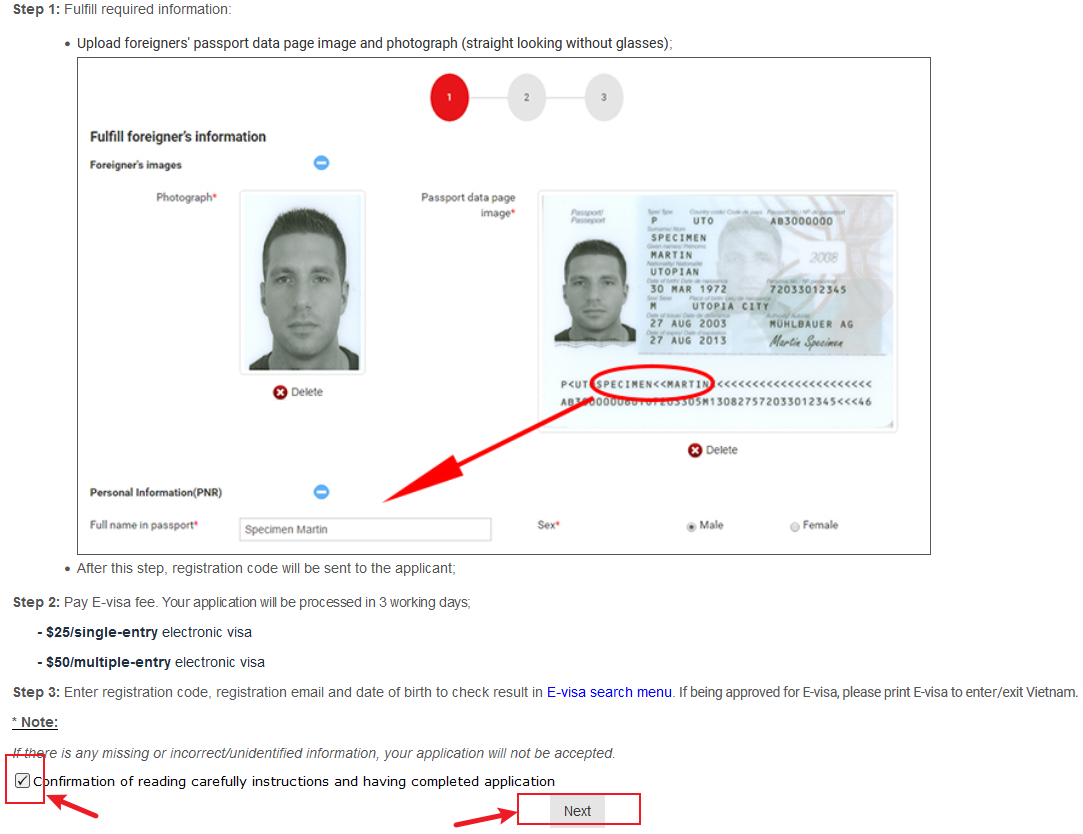Click the circled SPECIMEN<<MARTIN passport text

(x=653, y=384)
